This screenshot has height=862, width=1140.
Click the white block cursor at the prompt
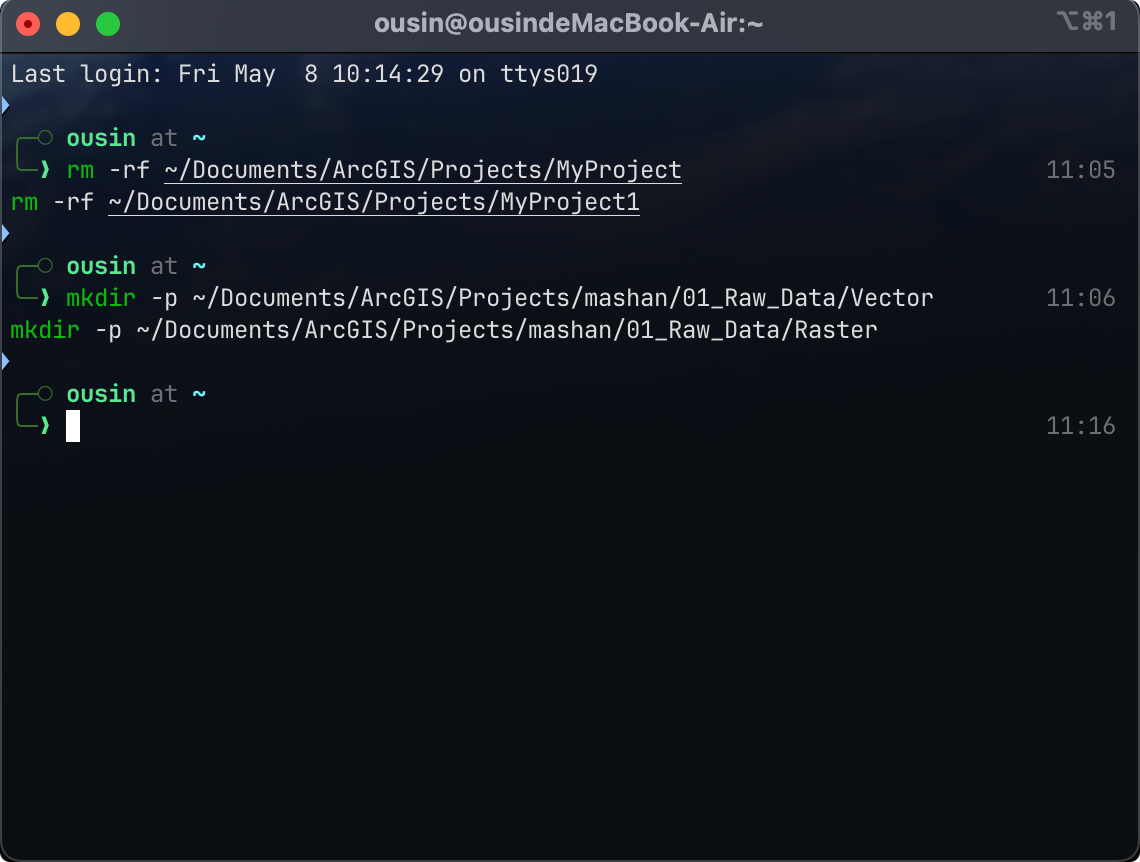[73, 426]
